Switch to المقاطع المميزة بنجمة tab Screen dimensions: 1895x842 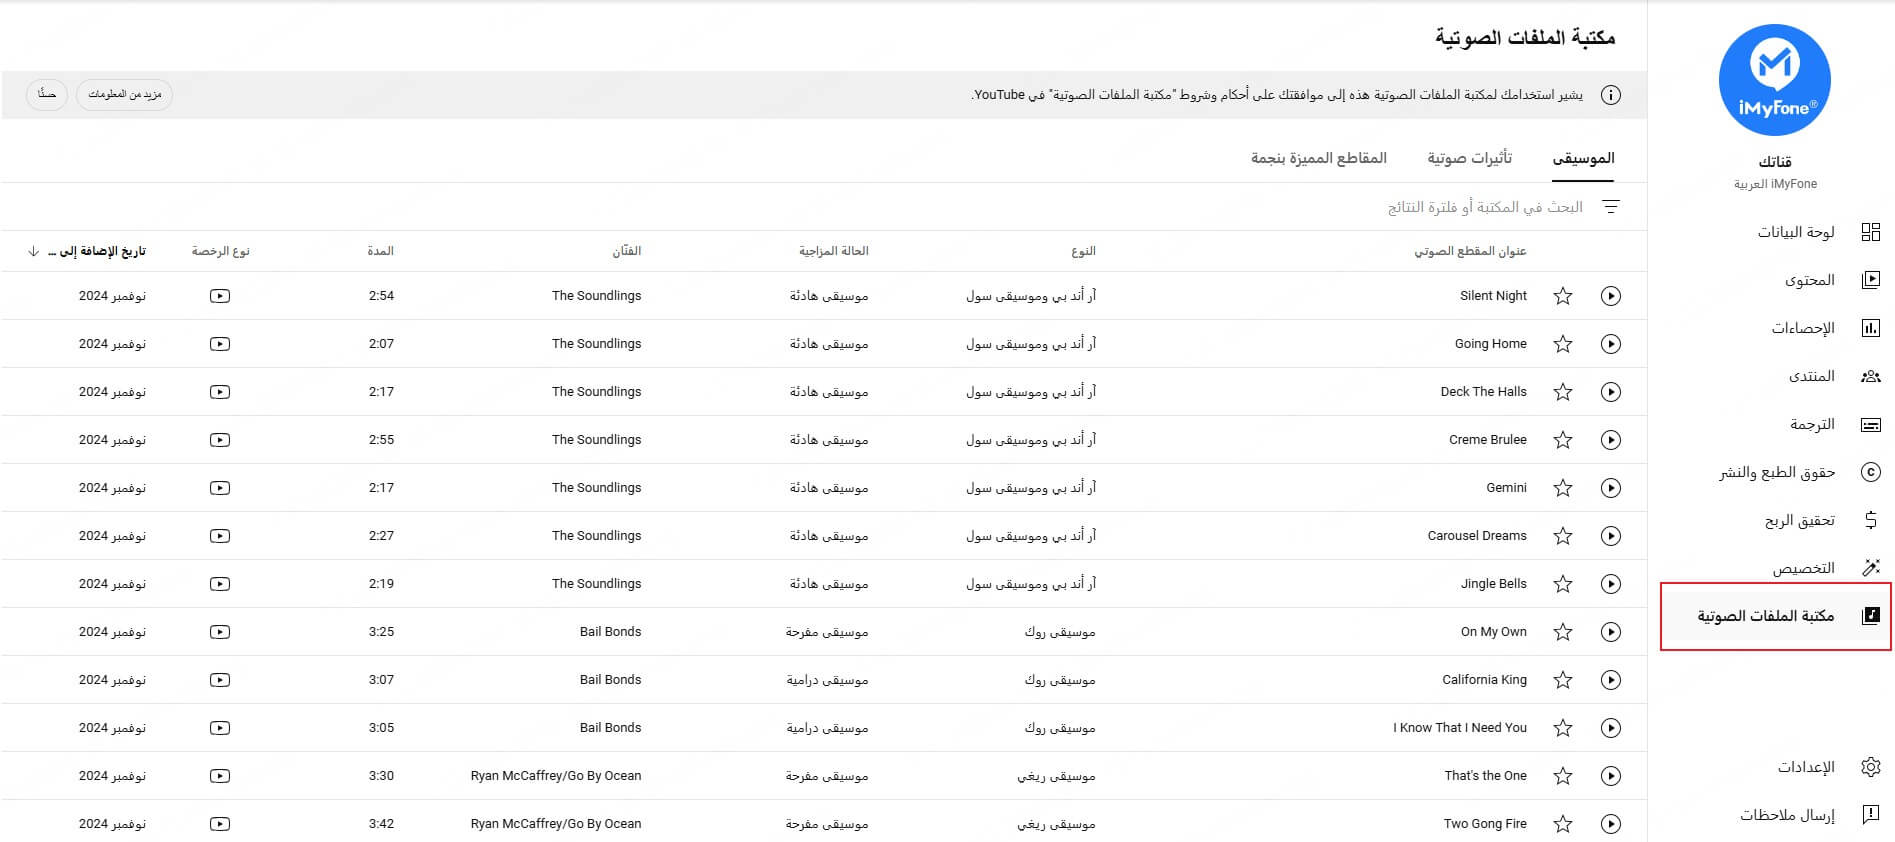pyautogui.click(x=1318, y=158)
